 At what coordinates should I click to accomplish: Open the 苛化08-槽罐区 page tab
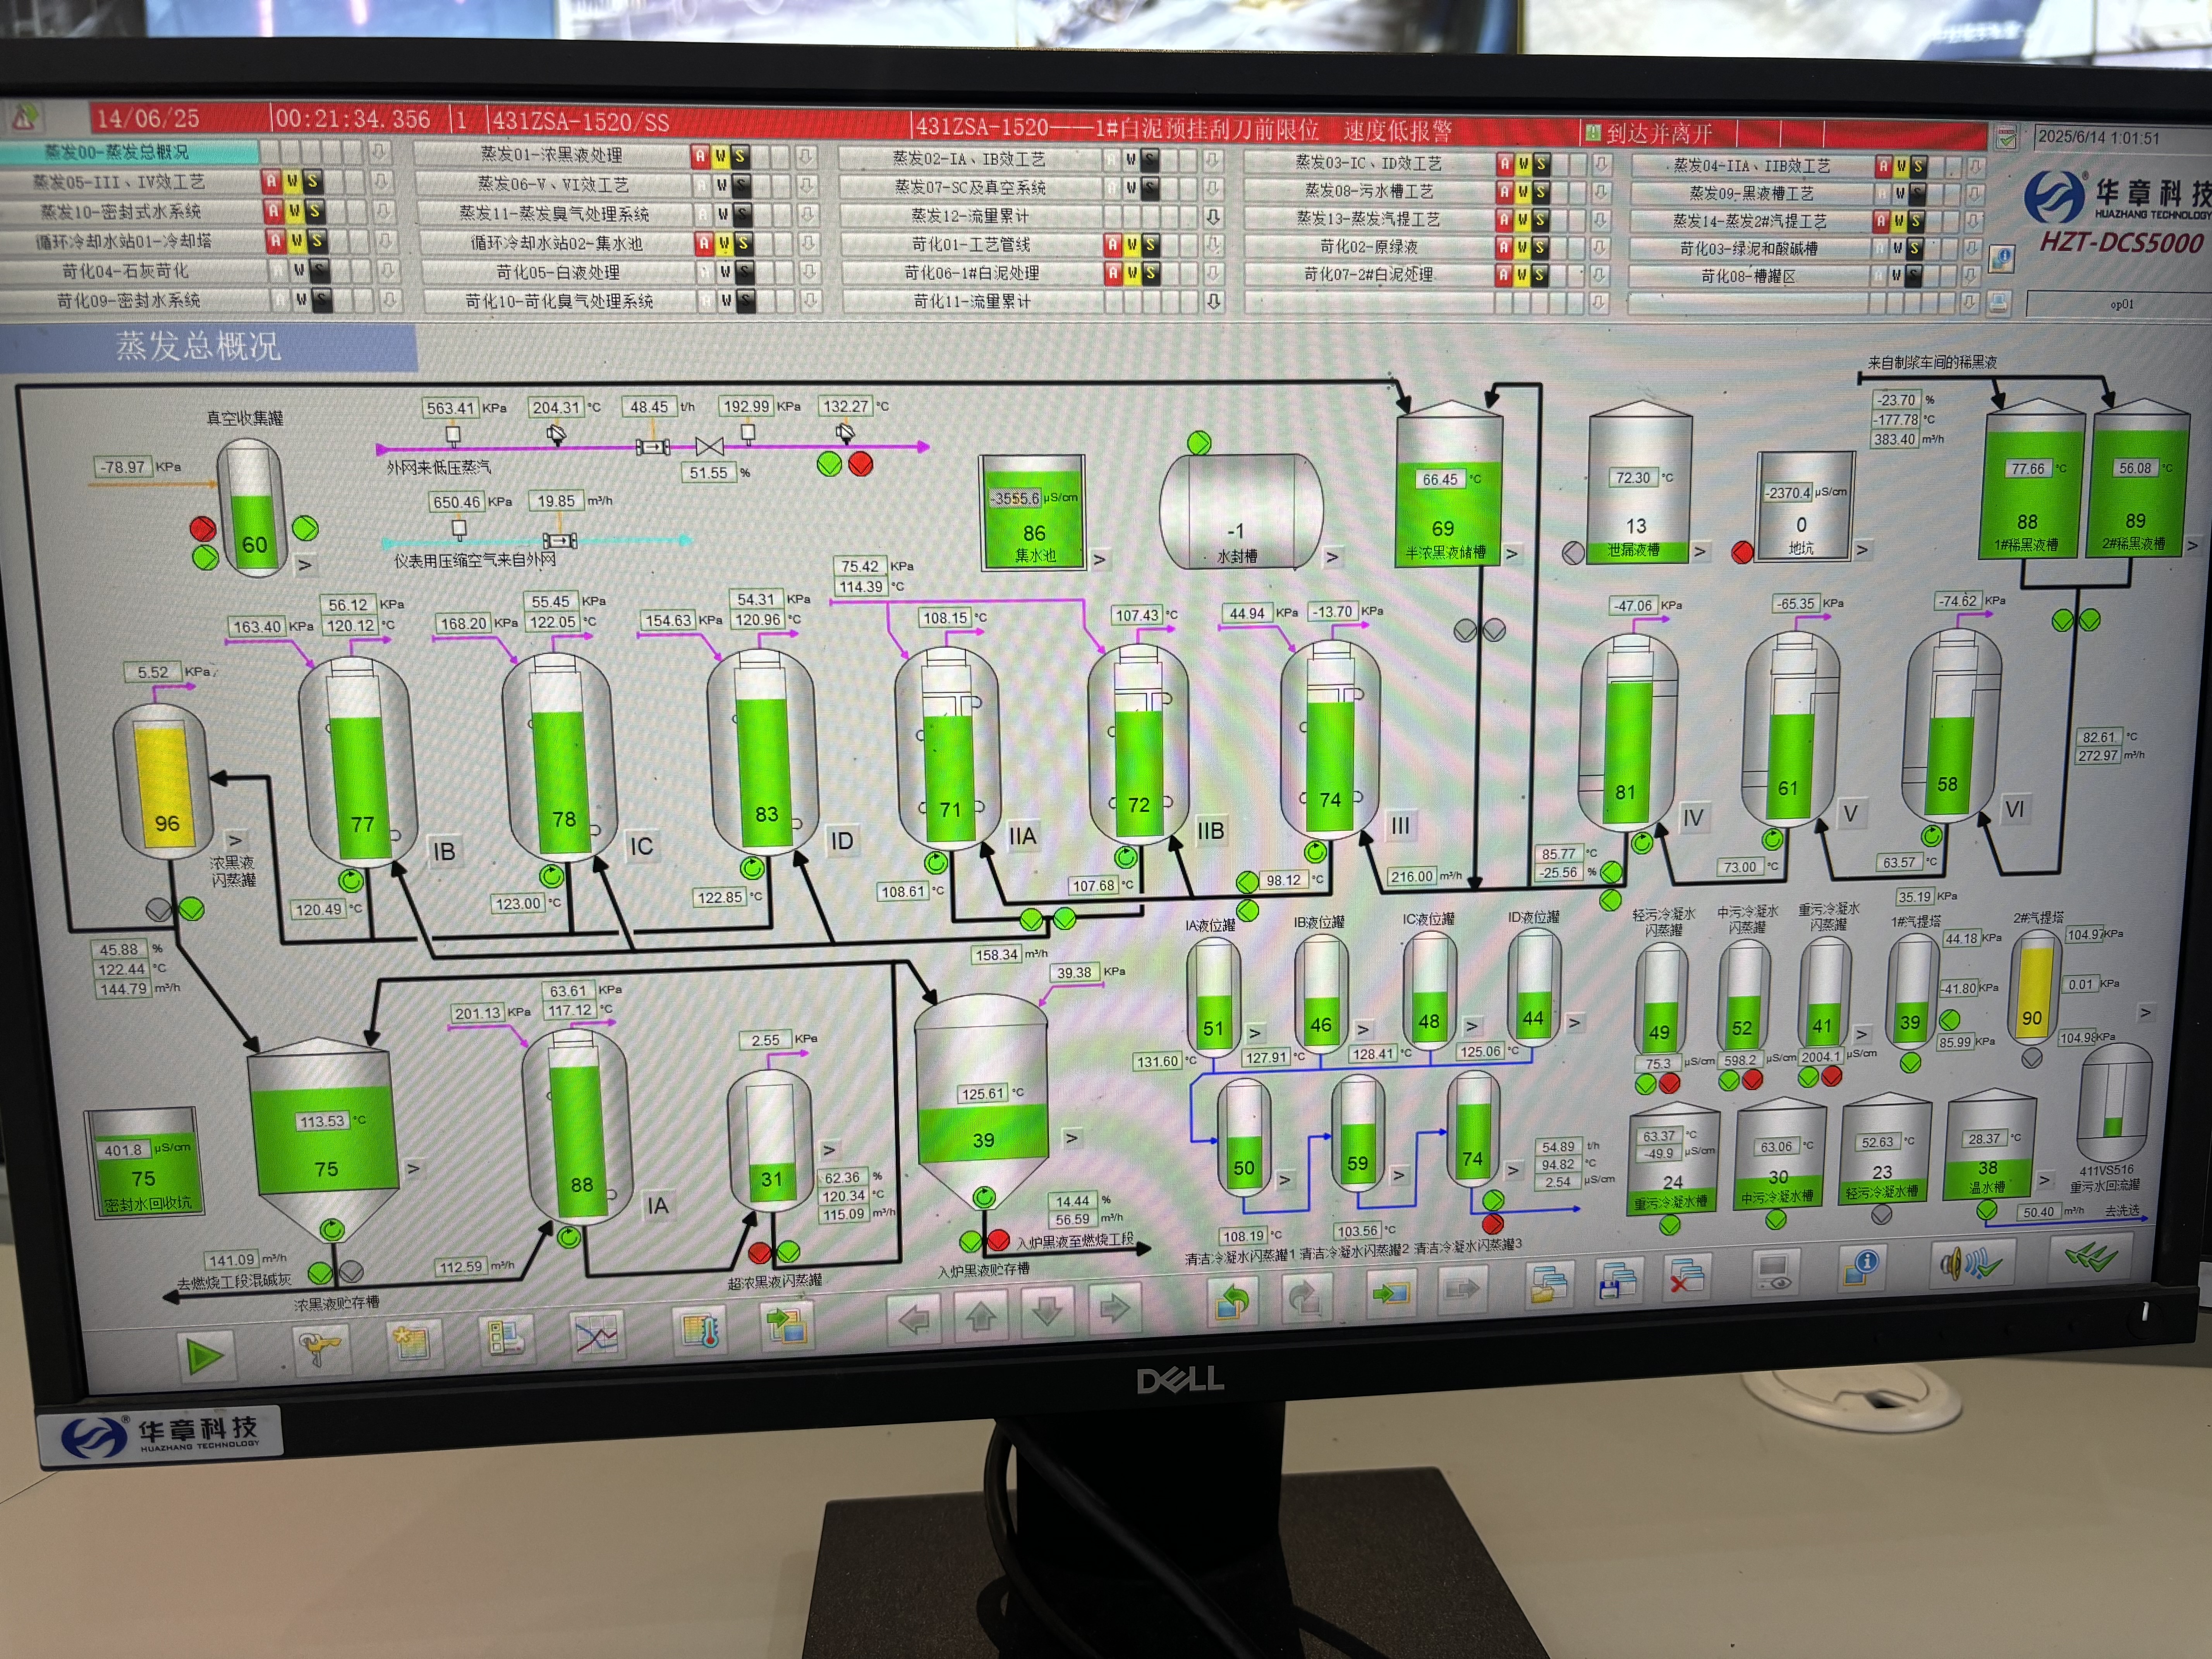(x=1748, y=276)
